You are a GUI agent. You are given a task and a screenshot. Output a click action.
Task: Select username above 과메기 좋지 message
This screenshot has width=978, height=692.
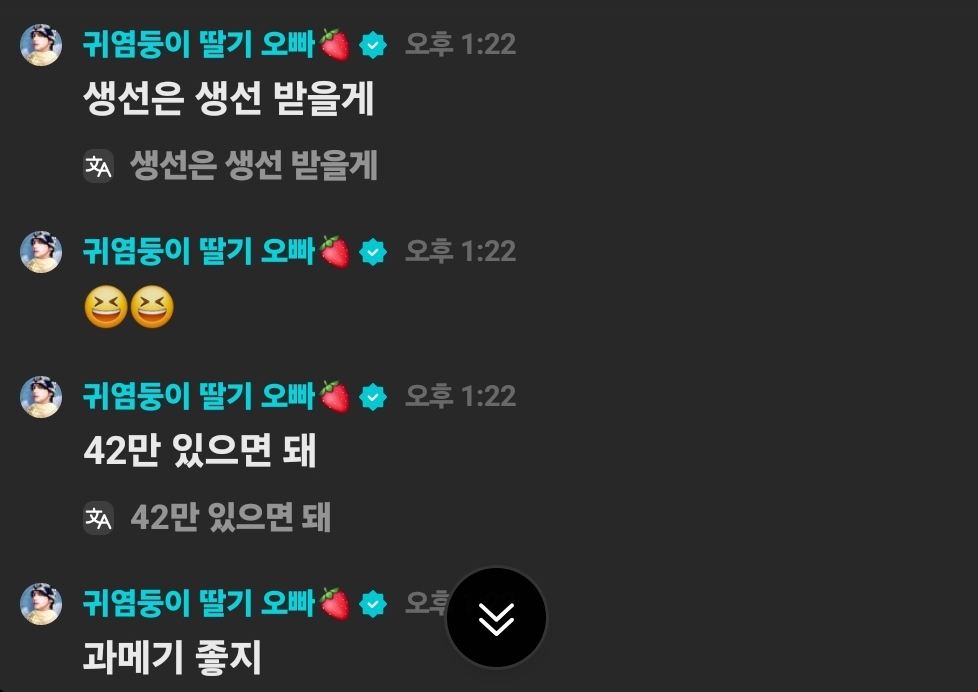click(199, 604)
